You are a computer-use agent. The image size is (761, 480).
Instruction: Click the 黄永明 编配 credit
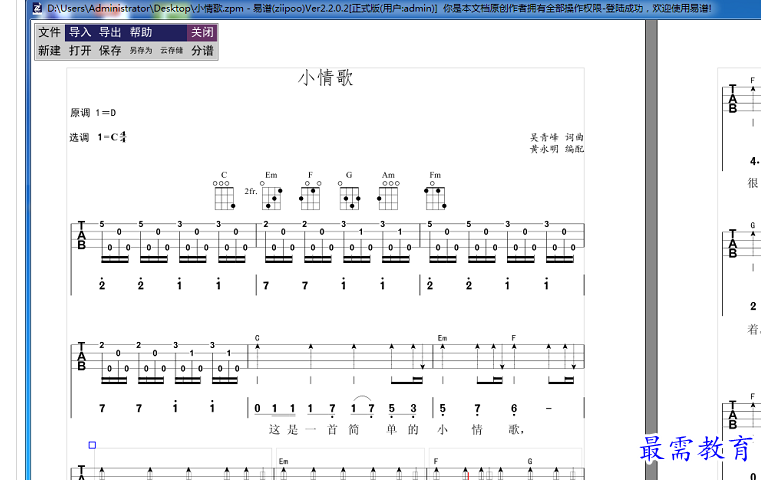tap(557, 149)
